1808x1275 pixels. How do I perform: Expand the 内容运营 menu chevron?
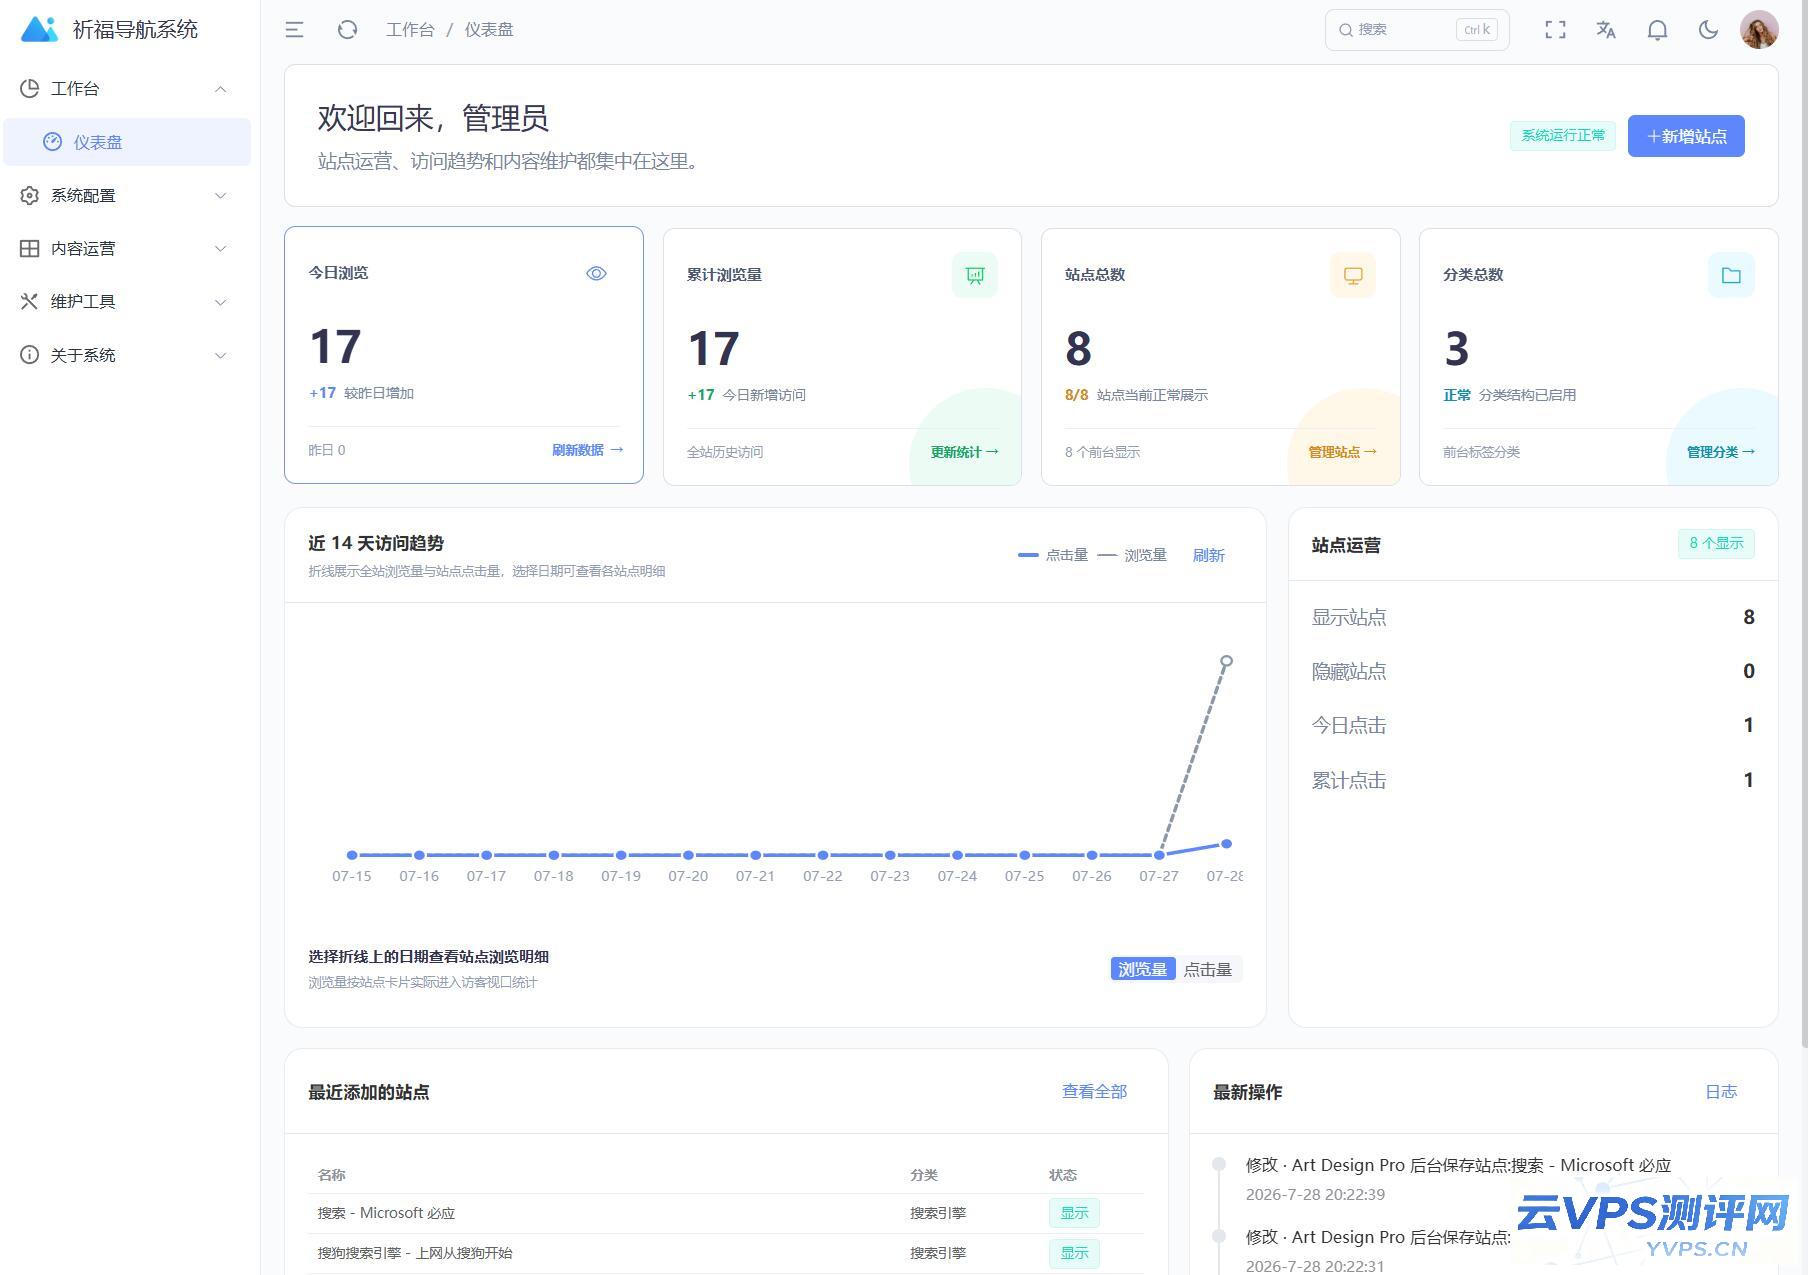221,248
